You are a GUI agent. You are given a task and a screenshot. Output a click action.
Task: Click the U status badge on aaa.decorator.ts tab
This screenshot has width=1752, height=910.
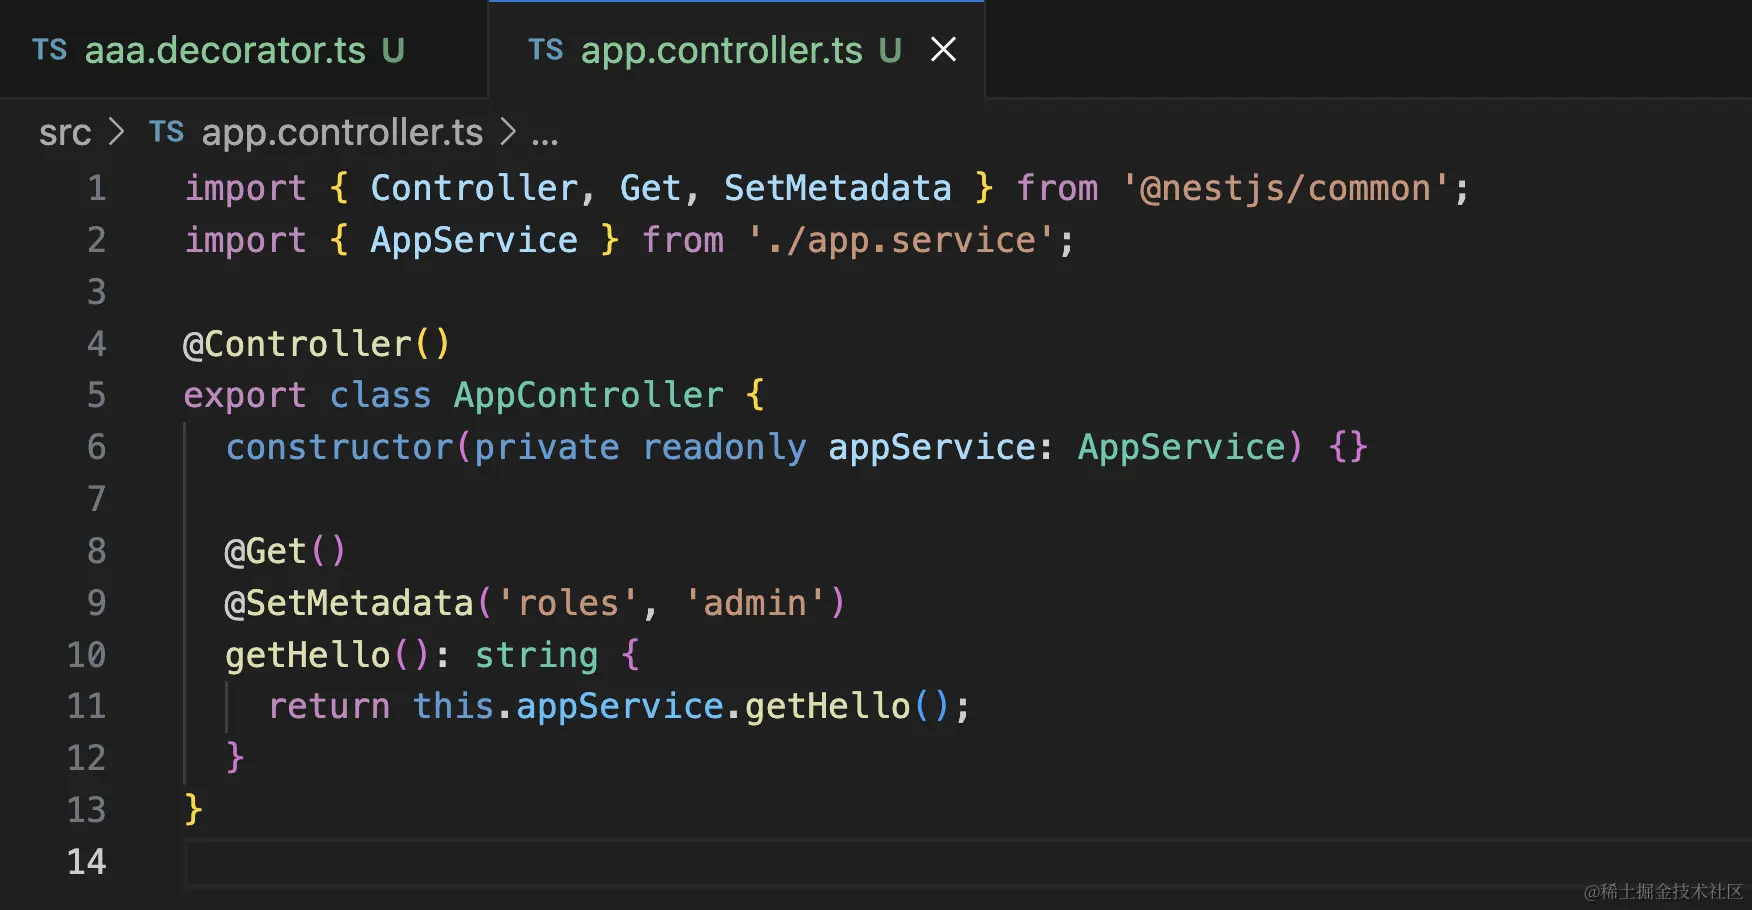393,50
